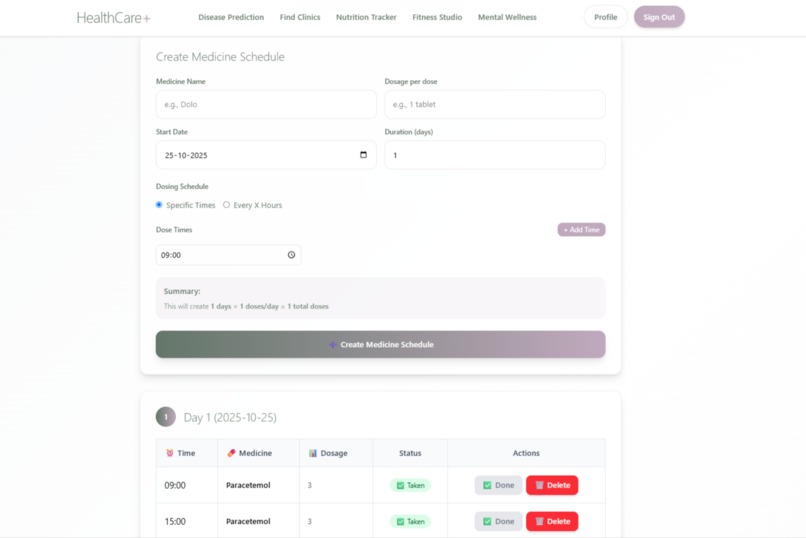Click the Day 1 (2025-10-25) heading
This screenshot has height=538, width=806.
tap(230, 417)
